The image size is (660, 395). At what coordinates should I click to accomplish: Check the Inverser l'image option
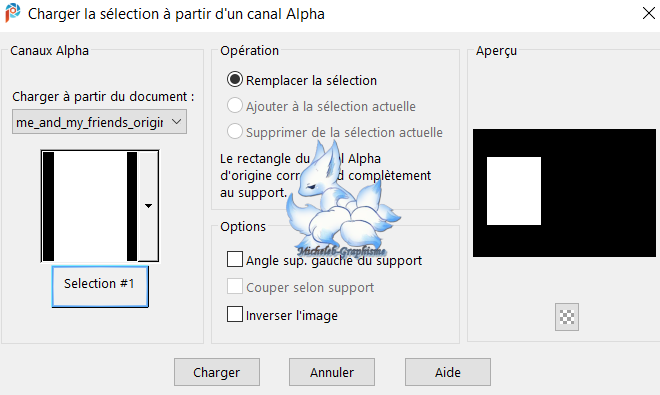point(234,314)
